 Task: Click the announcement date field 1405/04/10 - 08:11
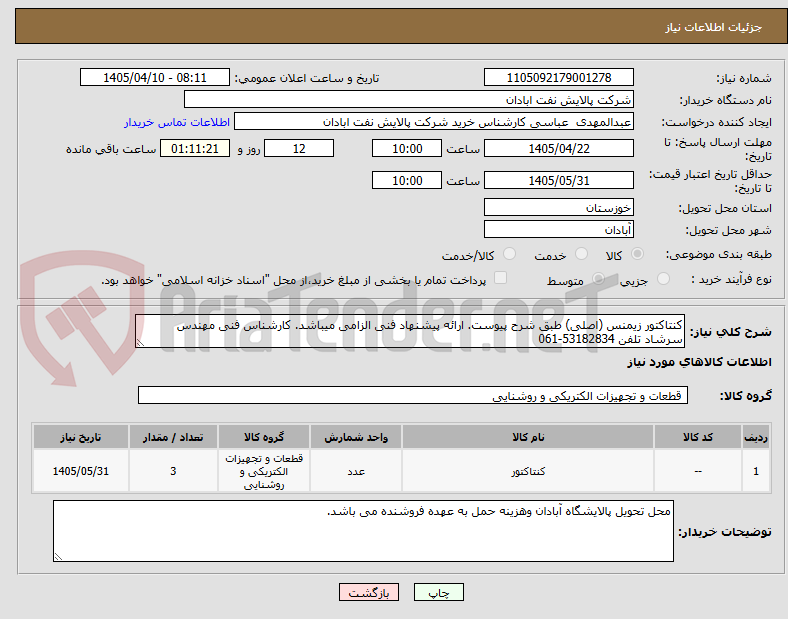click(x=155, y=78)
